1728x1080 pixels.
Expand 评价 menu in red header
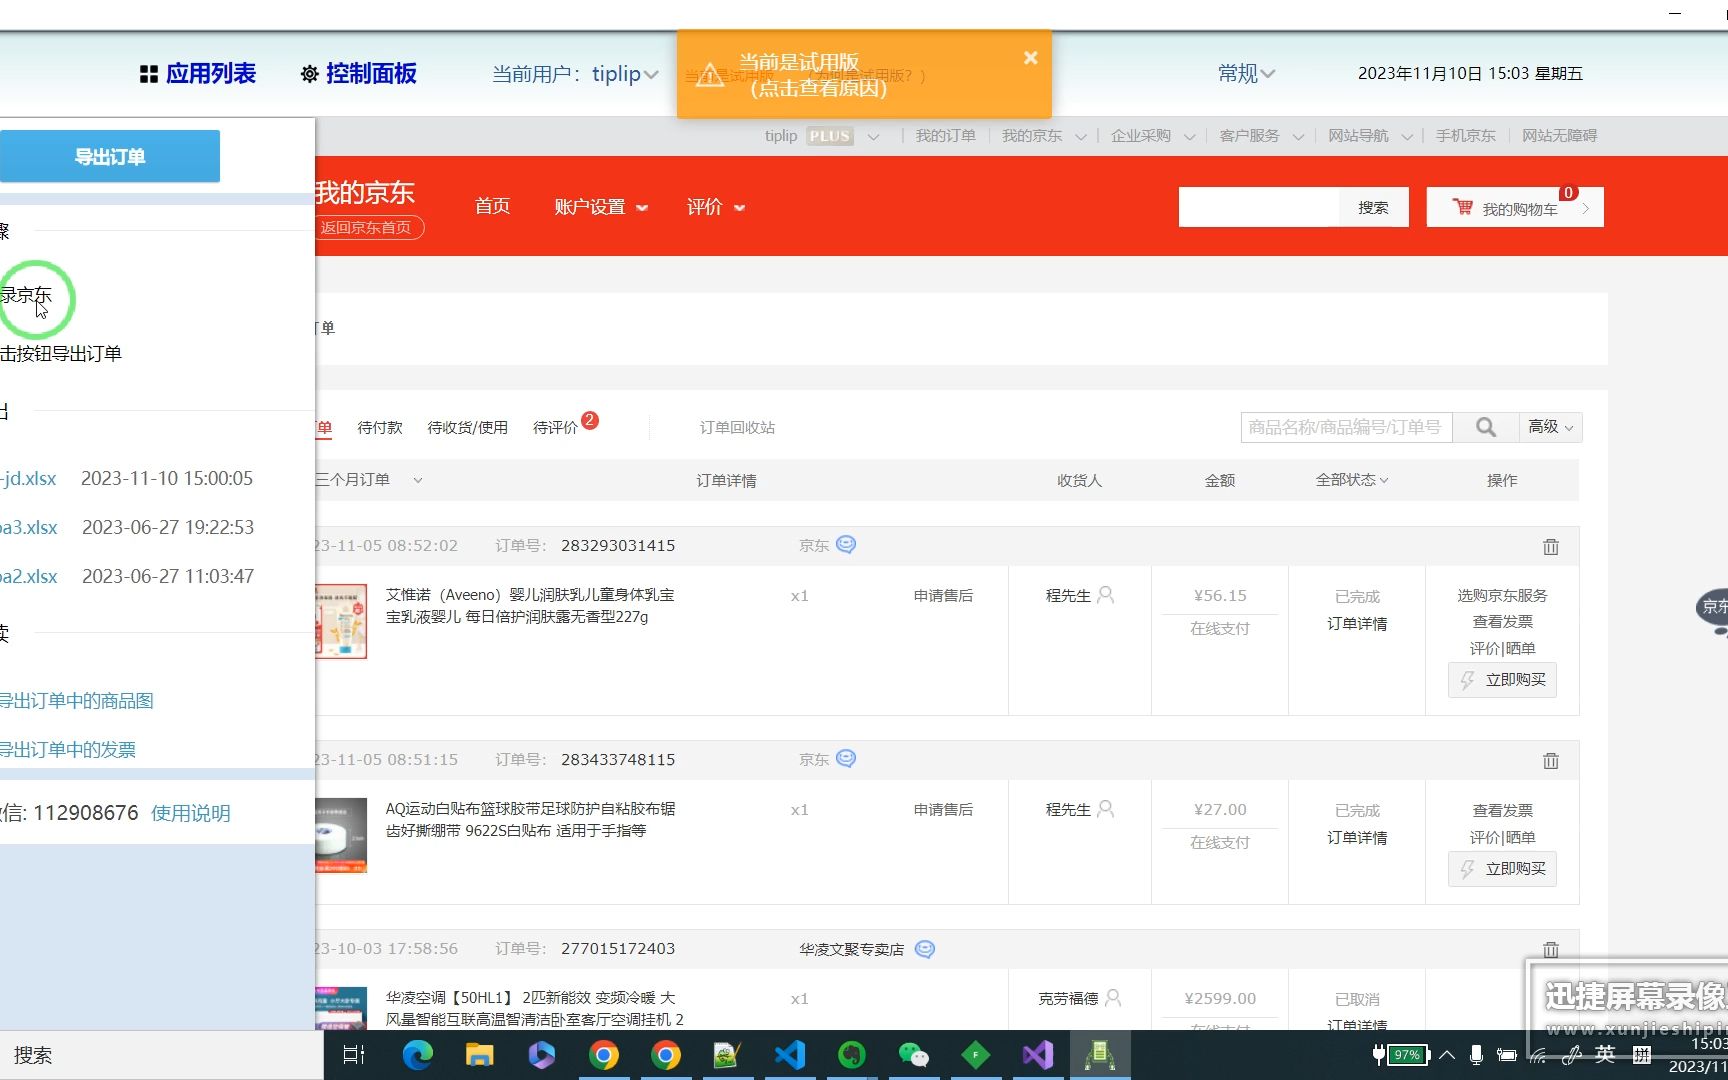(716, 207)
